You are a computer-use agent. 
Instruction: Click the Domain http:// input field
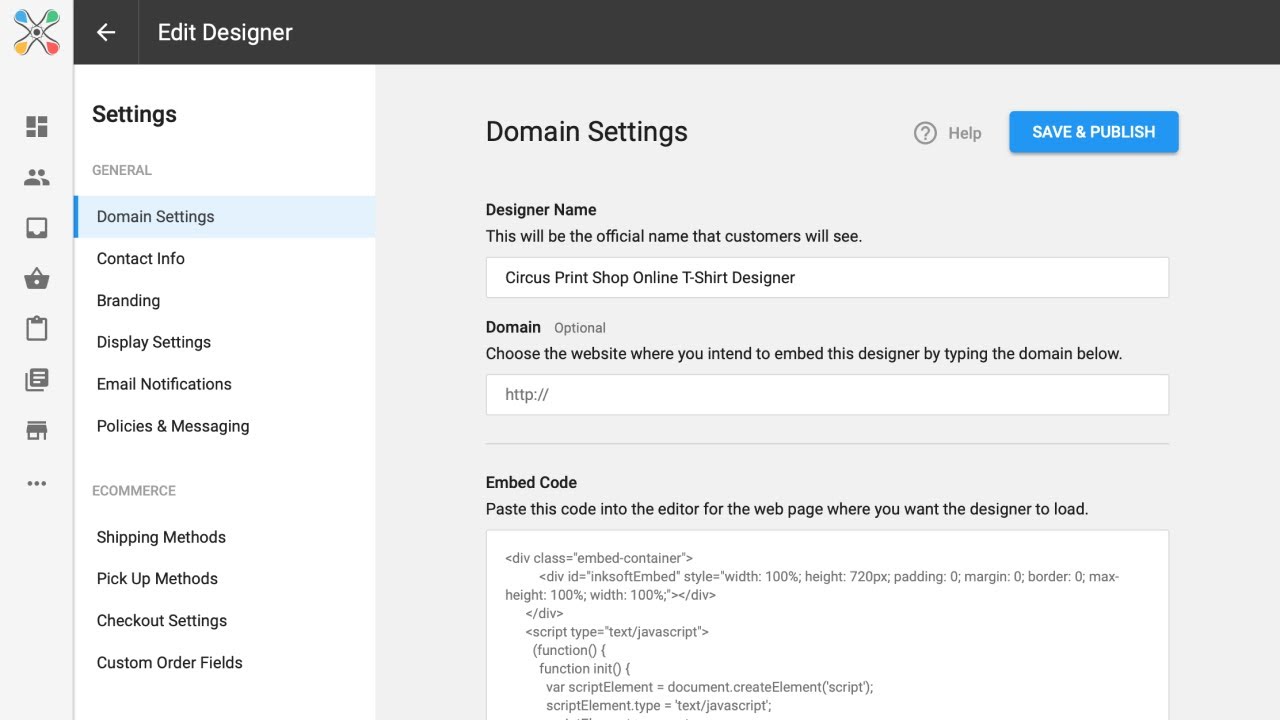pyautogui.click(x=827, y=395)
